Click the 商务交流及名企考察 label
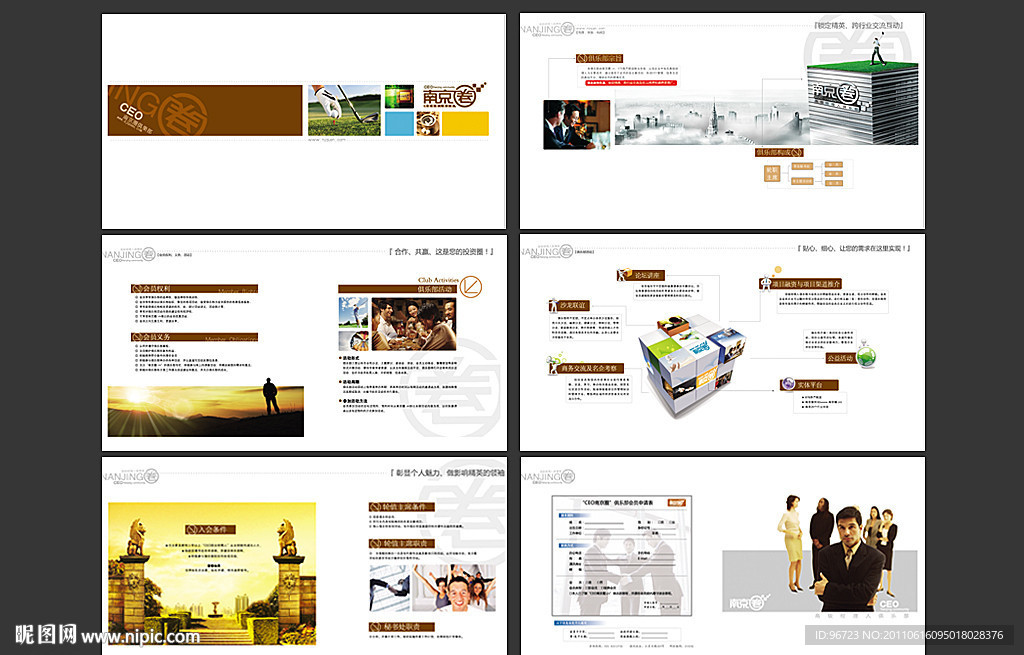 point(590,368)
